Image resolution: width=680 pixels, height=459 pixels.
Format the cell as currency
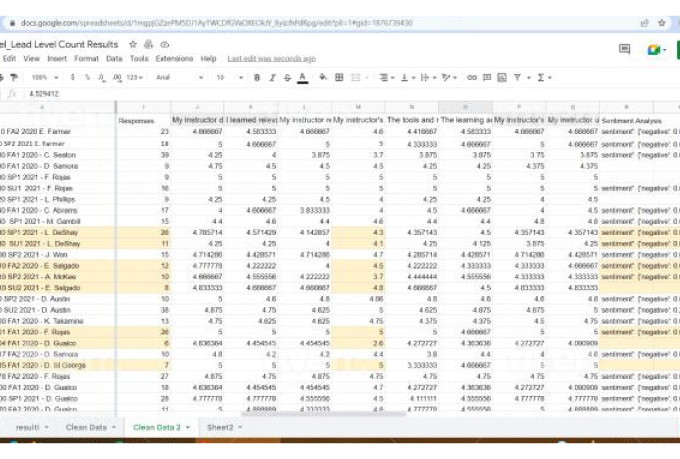coord(72,77)
